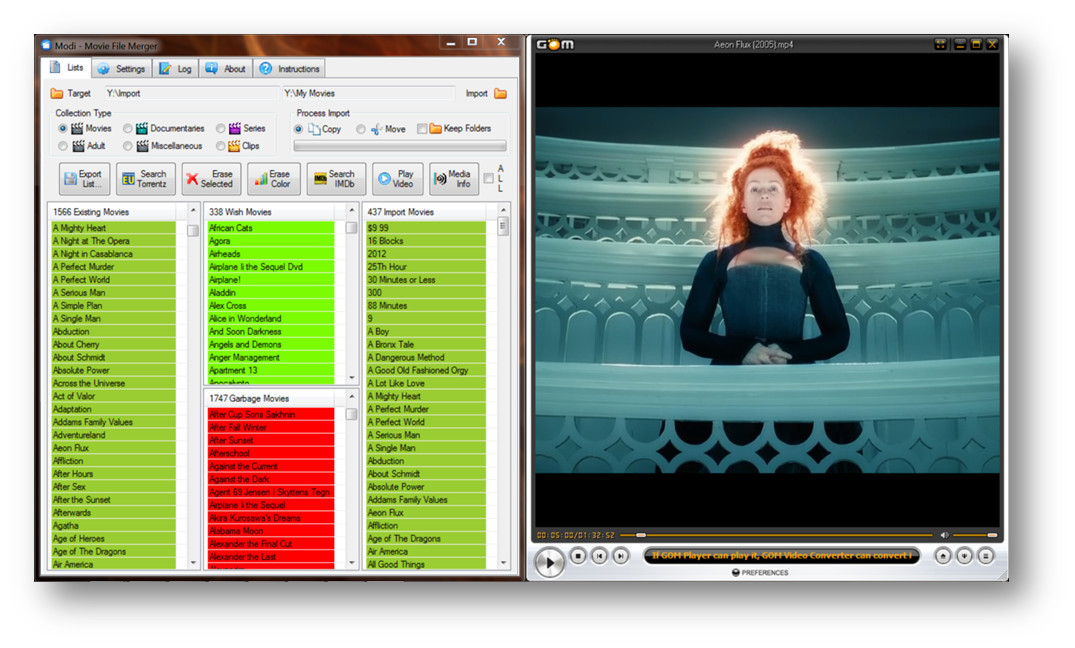Click the Search IMDb button
This screenshot has width=1075, height=648.
(336, 179)
